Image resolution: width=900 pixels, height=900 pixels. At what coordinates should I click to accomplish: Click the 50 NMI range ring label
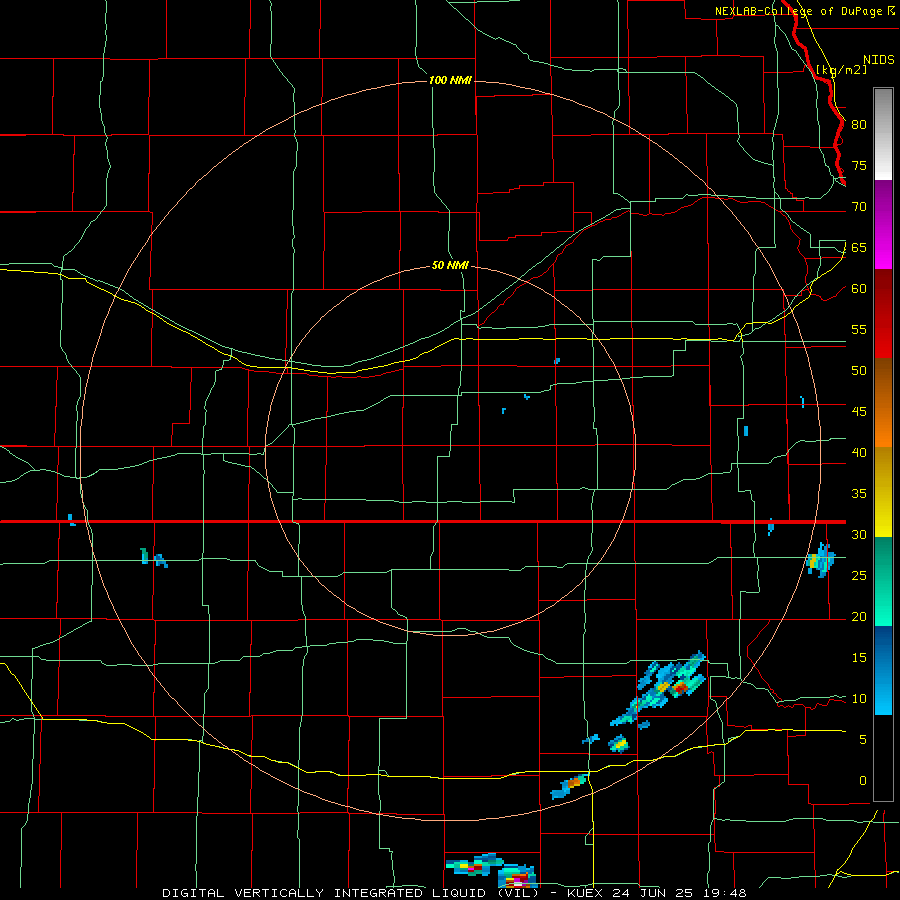[450, 265]
